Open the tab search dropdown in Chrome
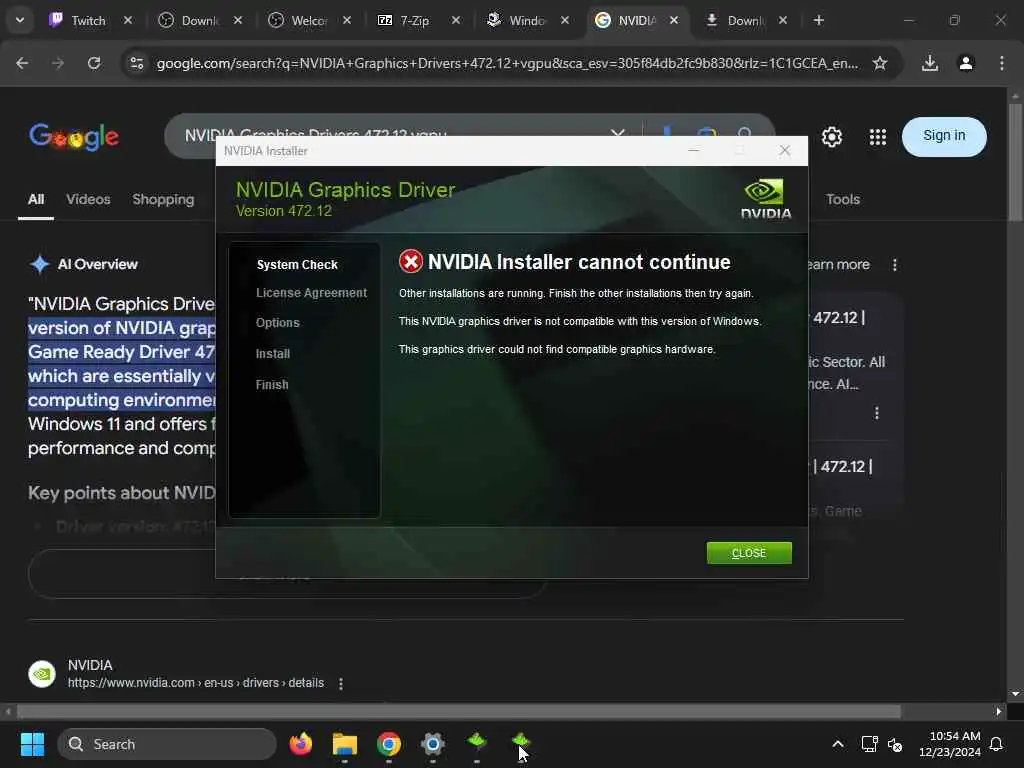Image resolution: width=1024 pixels, height=768 pixels. click(x=20, y=20)
